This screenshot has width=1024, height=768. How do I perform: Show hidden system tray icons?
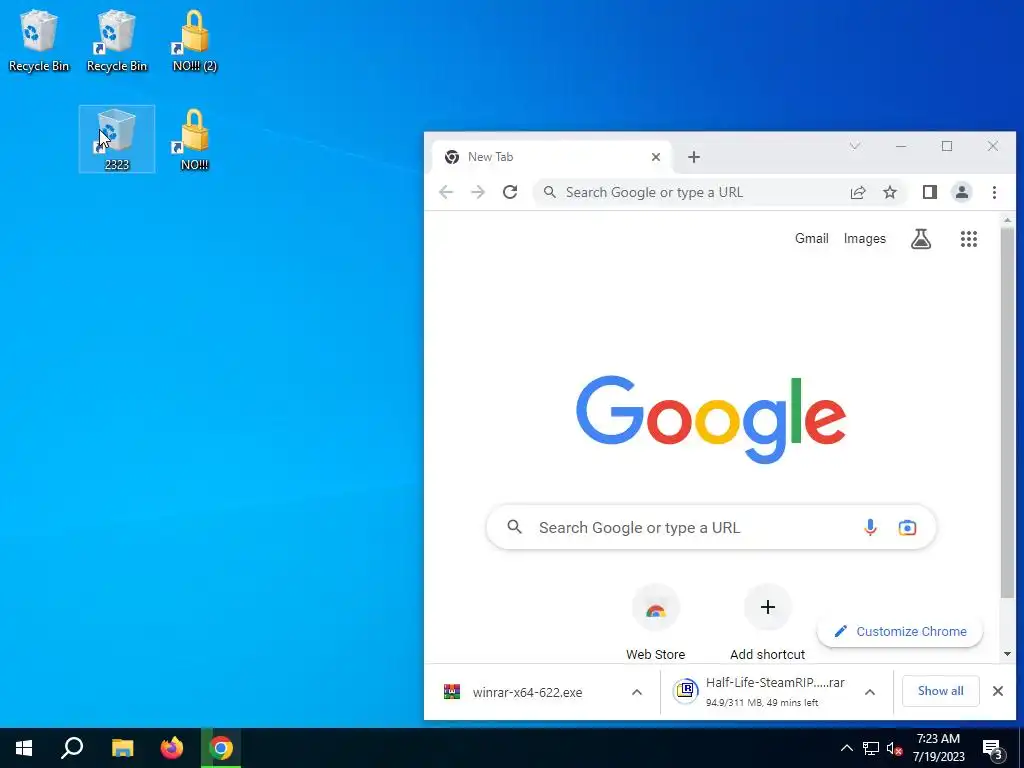click(x=846, y=748)
